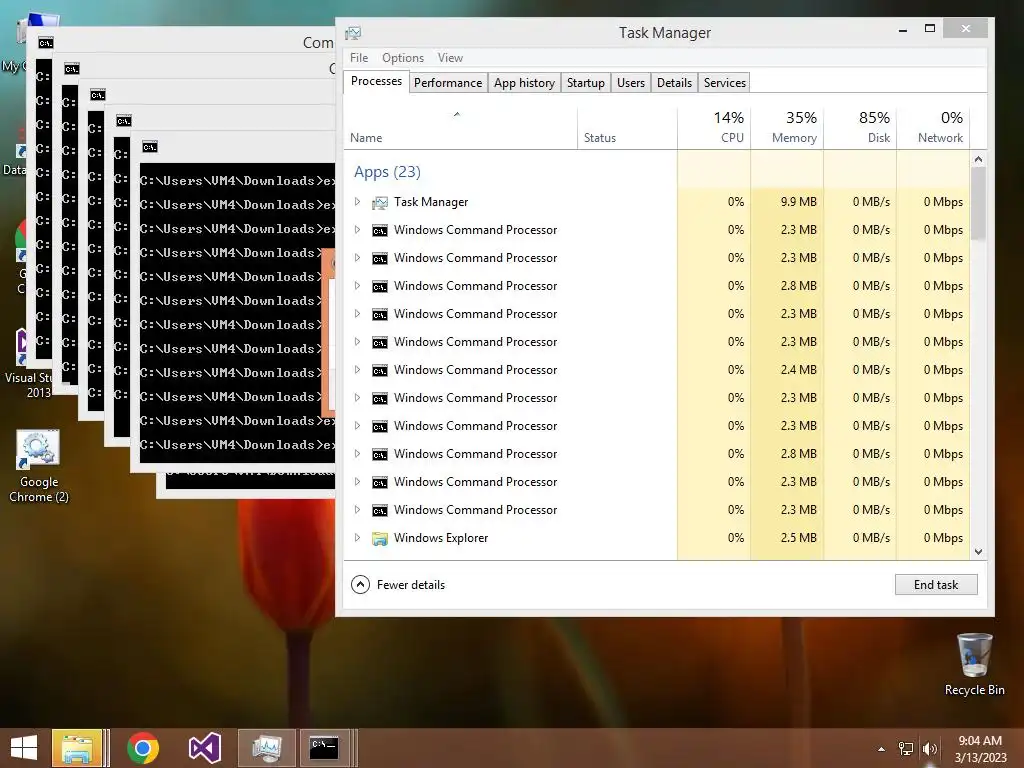Show hidden system tray icons
1024x768 pixels.
881,749
